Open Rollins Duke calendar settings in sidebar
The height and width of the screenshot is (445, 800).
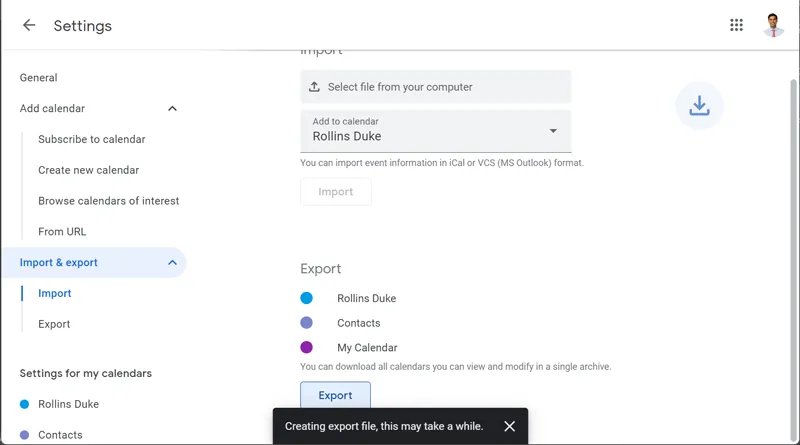(68, 404)
